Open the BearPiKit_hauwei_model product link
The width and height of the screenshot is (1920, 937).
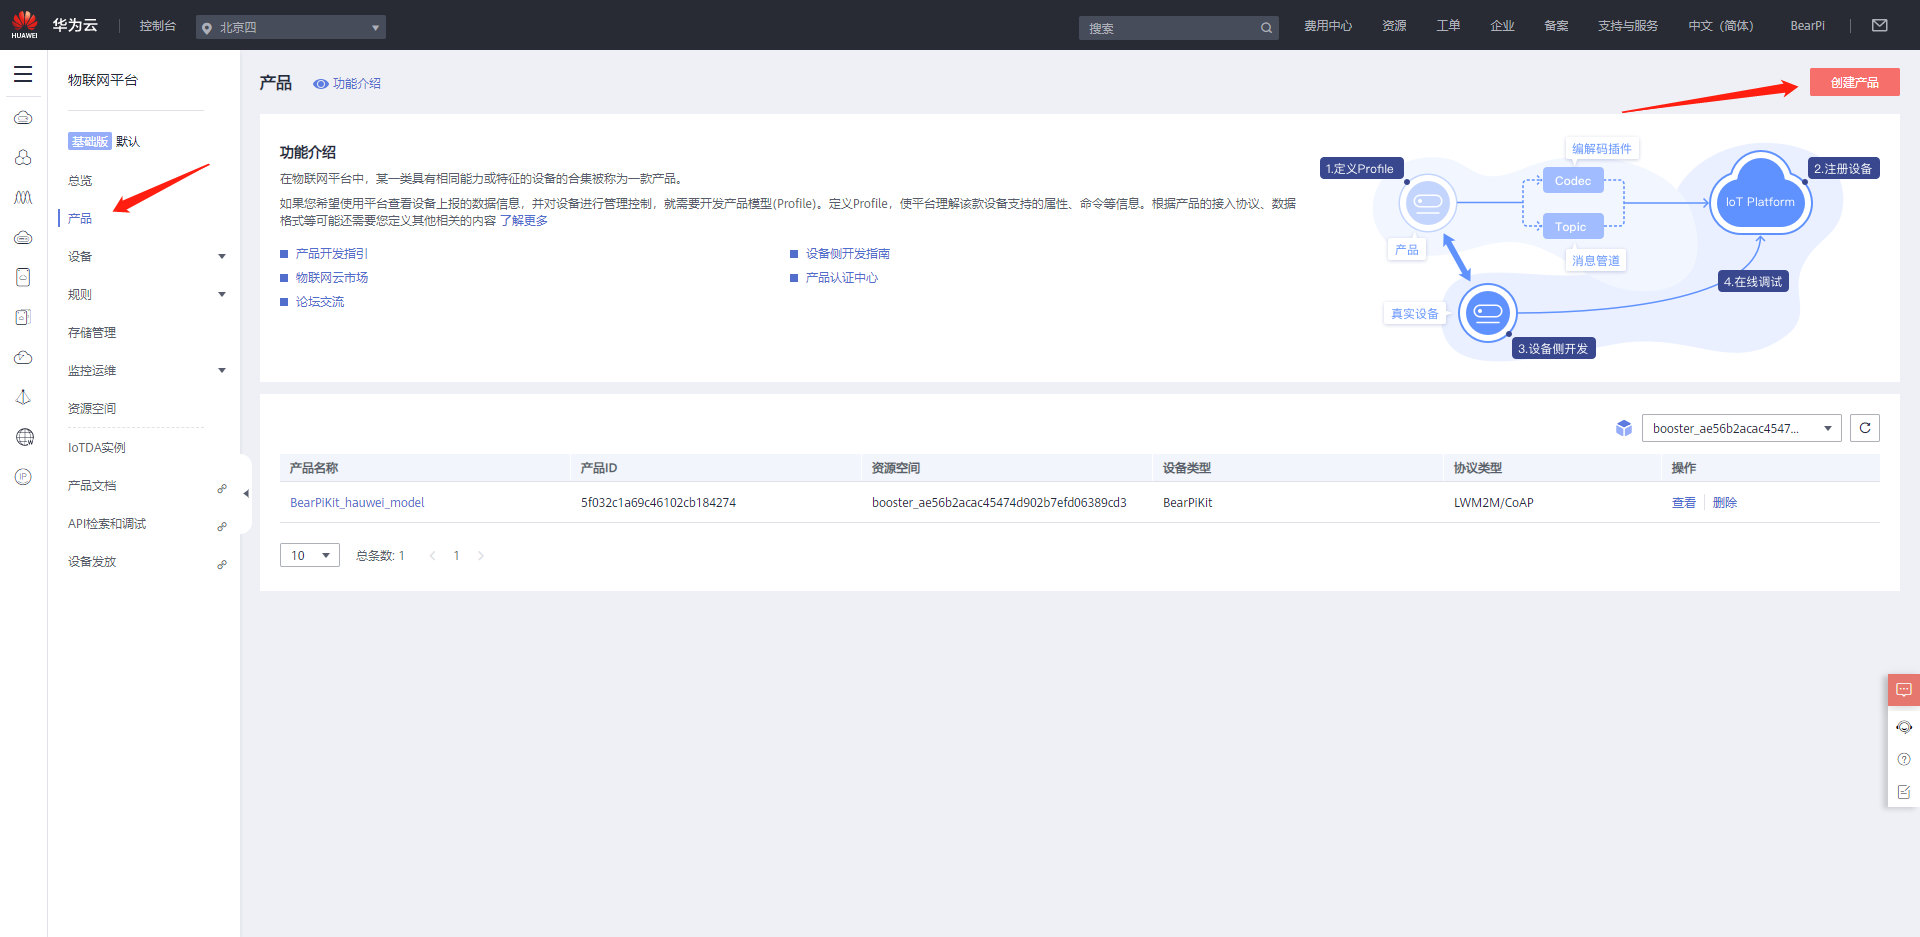pyautogui.click(x=357, y=503)
